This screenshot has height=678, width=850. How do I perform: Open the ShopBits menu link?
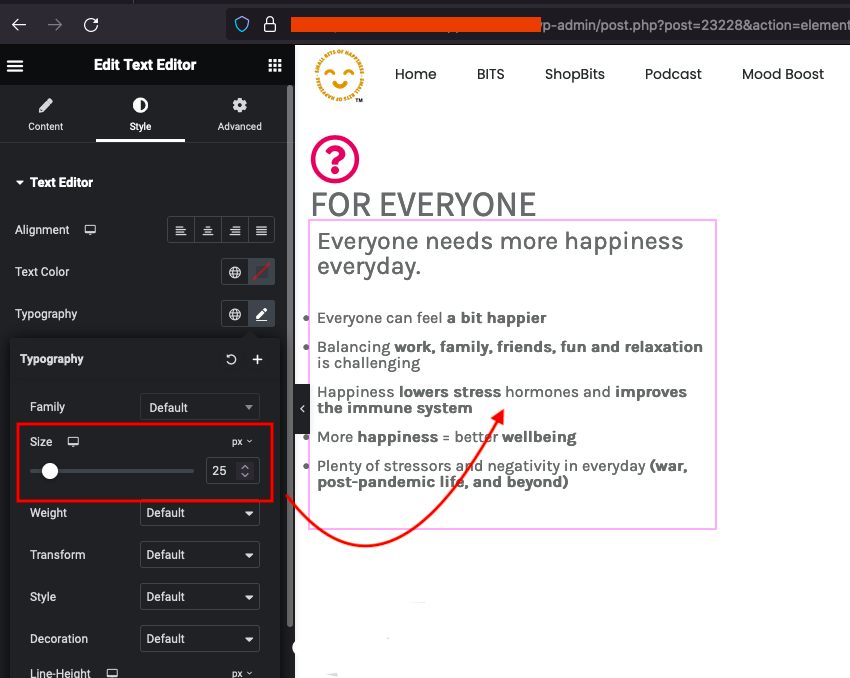tap(575, 74)
